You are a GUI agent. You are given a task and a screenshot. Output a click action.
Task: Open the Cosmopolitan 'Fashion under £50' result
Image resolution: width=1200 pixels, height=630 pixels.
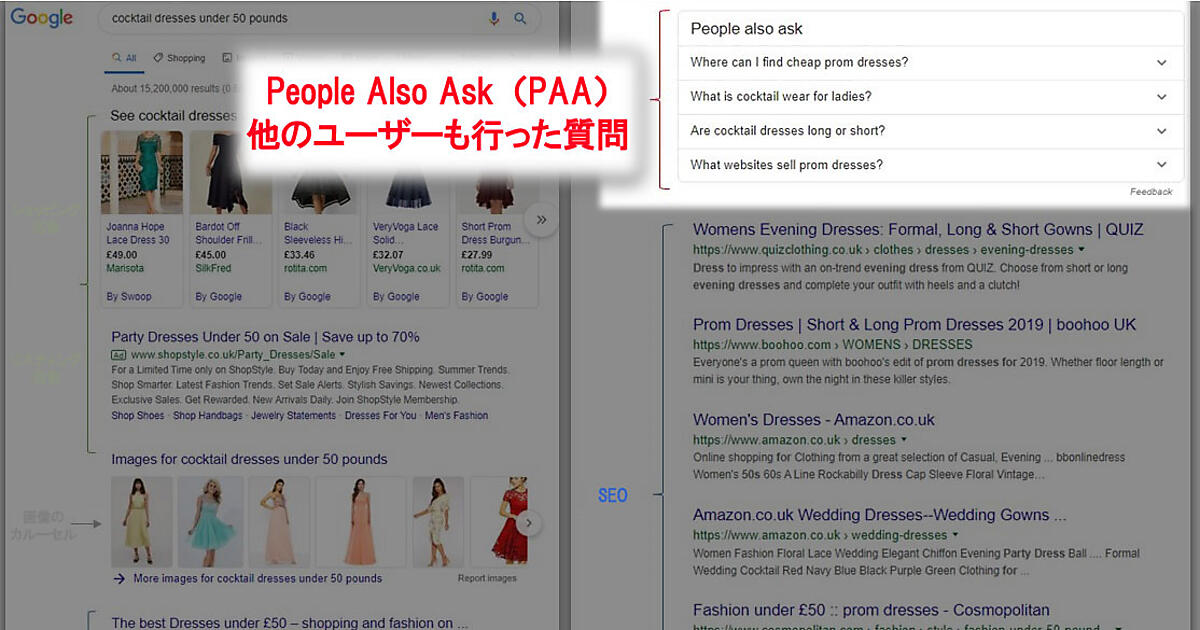(x=871, y=610)
